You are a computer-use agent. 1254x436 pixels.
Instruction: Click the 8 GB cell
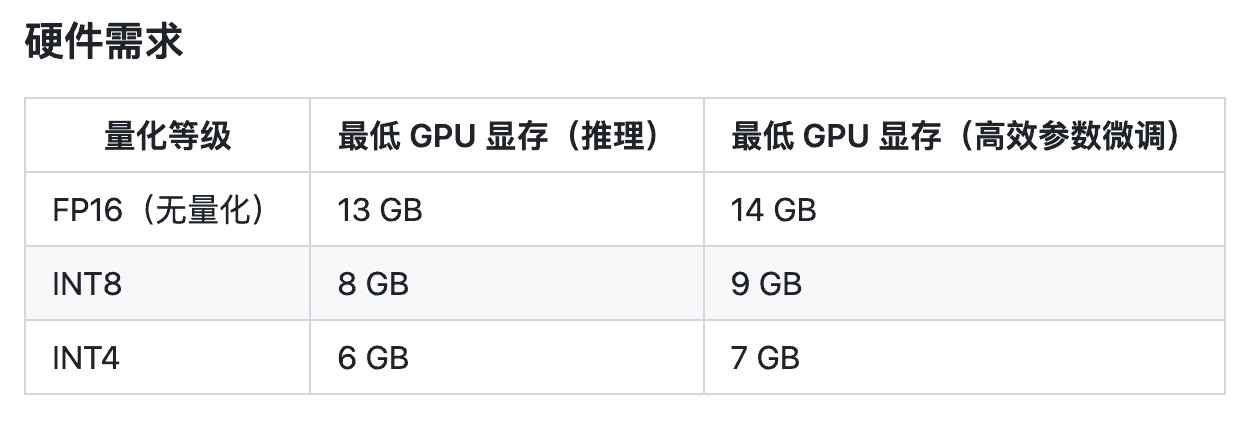[x=373, y=284]
